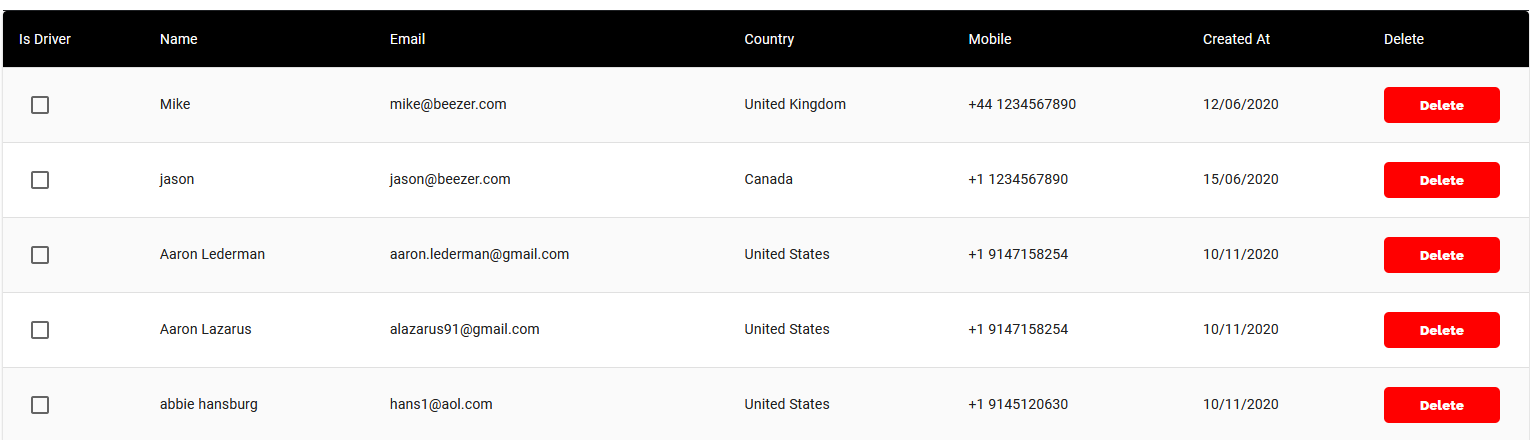Viewport: 1530px width, 440px height.
Task: Click the Is Driver column header
Action: [x=45, y=39]
